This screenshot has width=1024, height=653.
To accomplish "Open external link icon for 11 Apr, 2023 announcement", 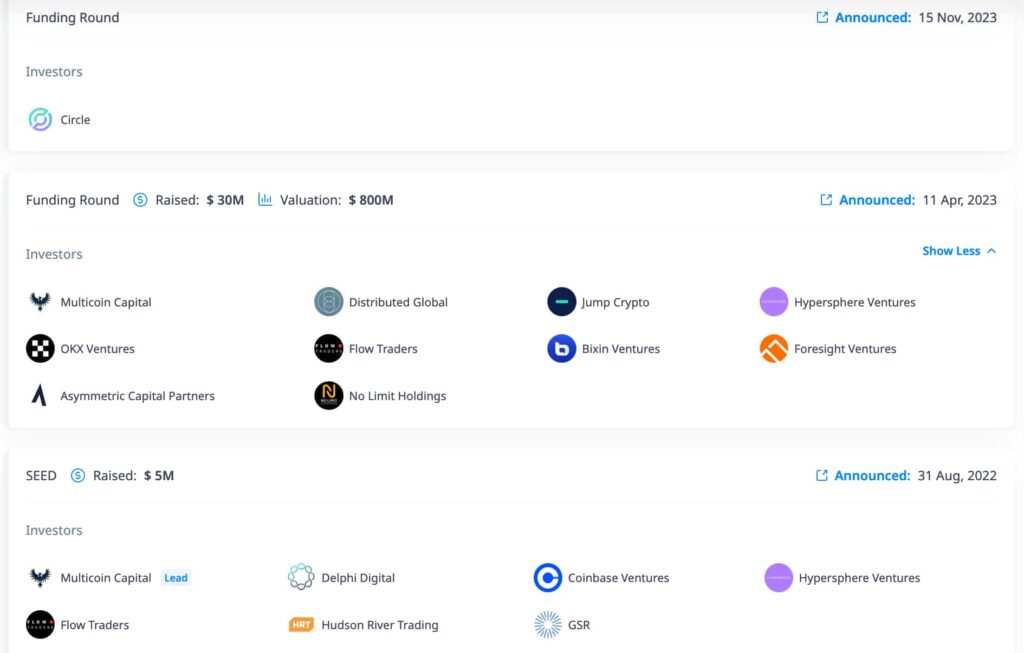I will (x=826, y=200).
